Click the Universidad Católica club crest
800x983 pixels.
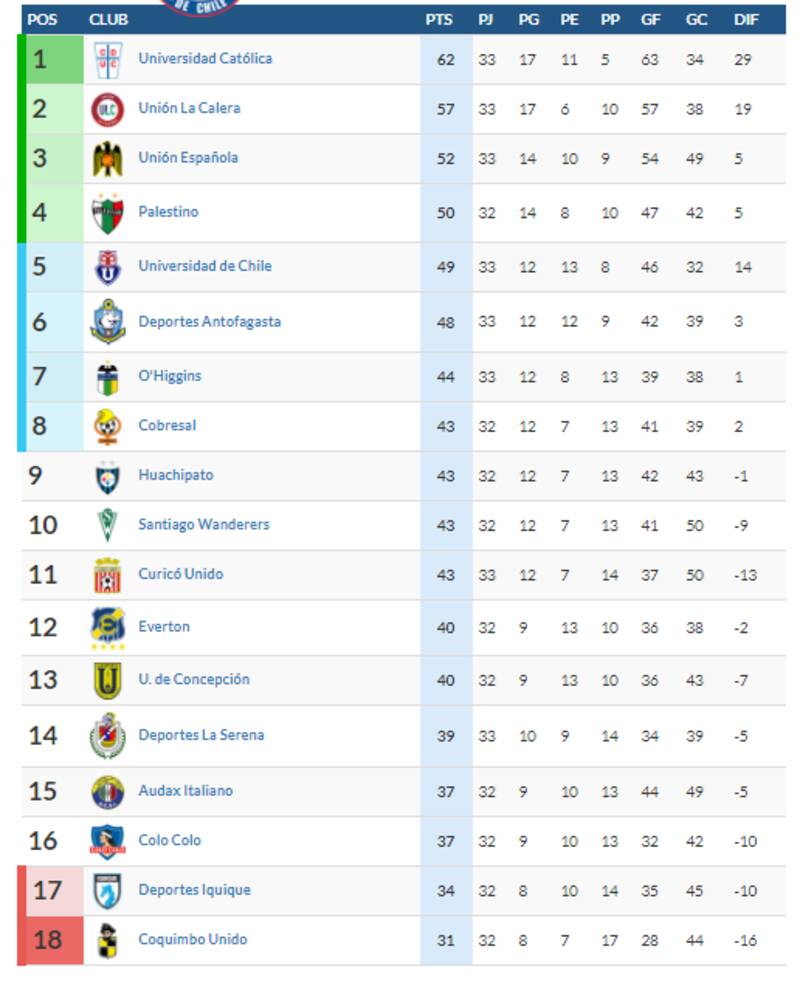point(108,60)
